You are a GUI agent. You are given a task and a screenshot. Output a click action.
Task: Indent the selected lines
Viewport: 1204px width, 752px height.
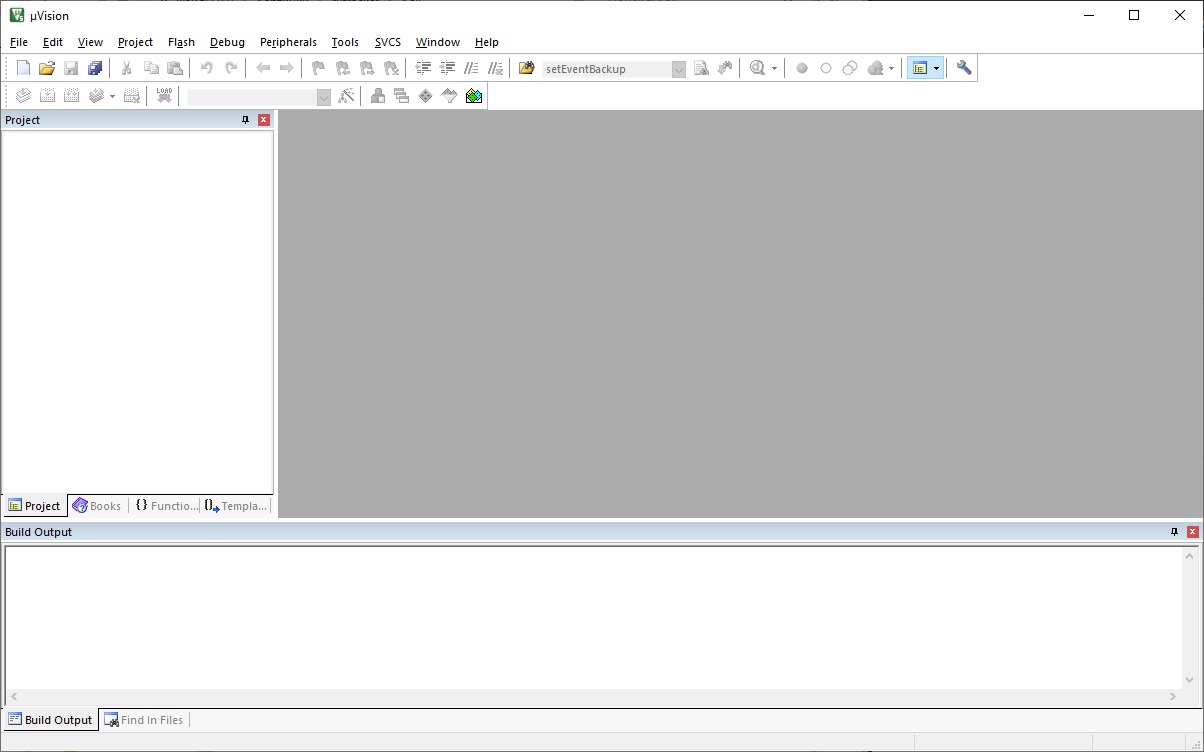[423, 68]
